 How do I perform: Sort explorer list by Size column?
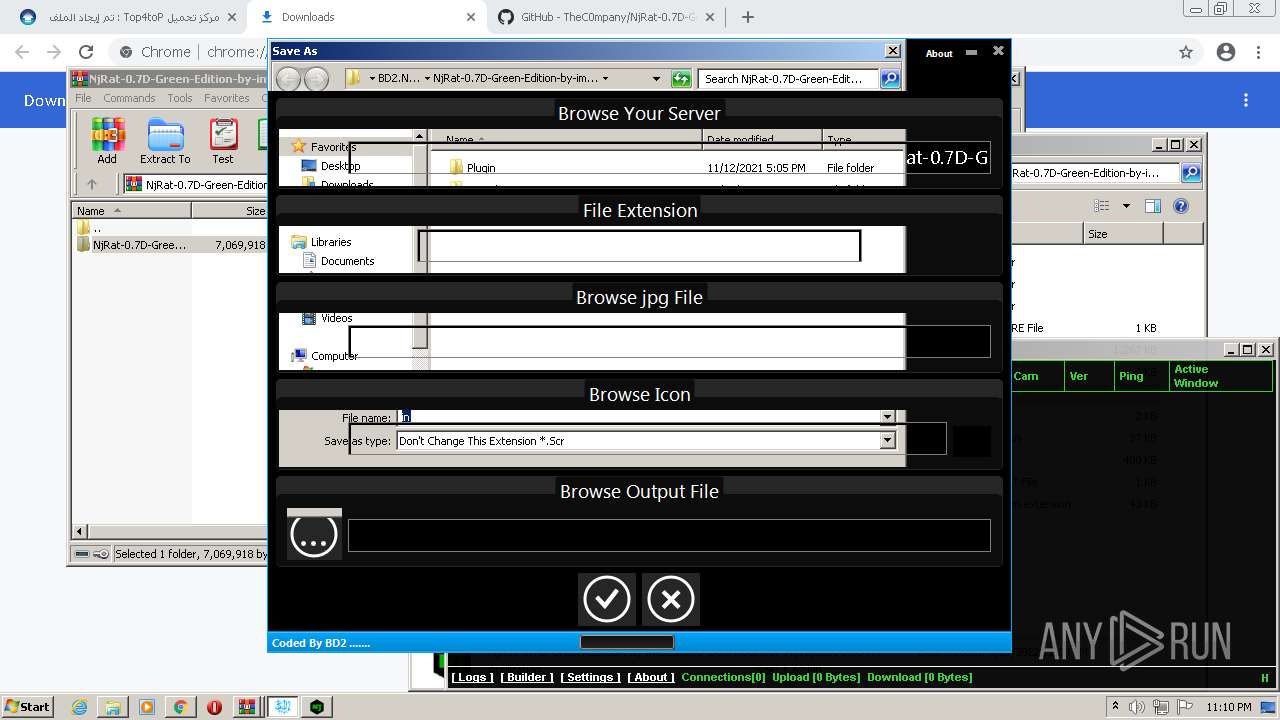[x=1123, y=234]
